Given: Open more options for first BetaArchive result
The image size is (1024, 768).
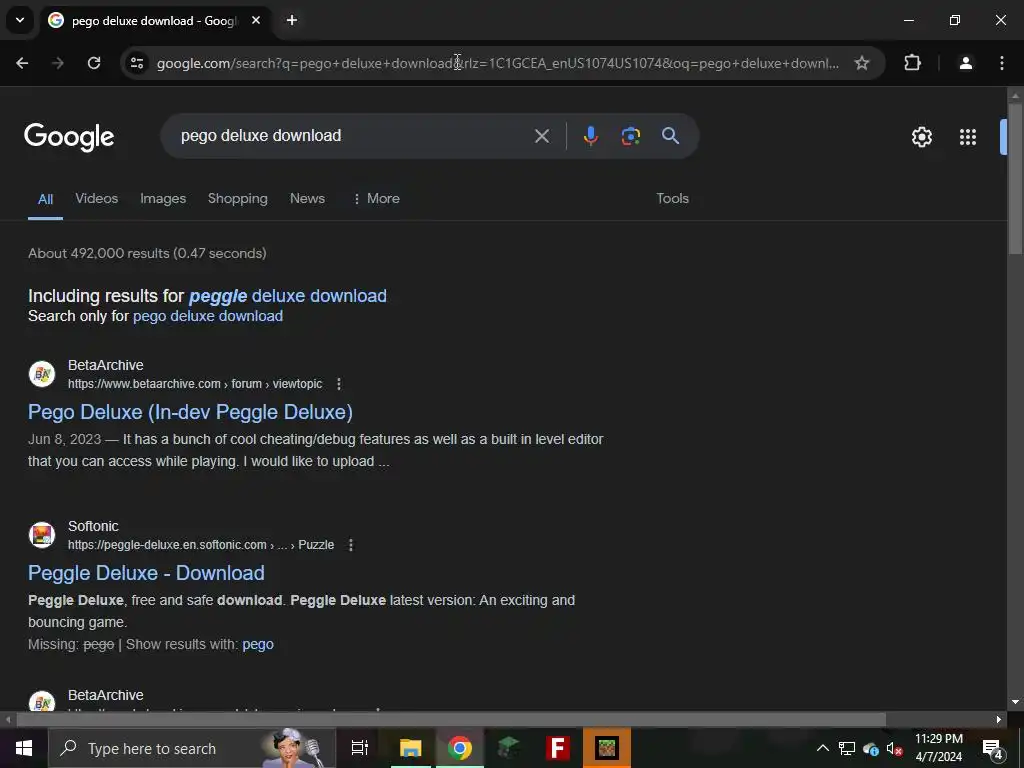Looking at the screenshot, I should point(338,384).
